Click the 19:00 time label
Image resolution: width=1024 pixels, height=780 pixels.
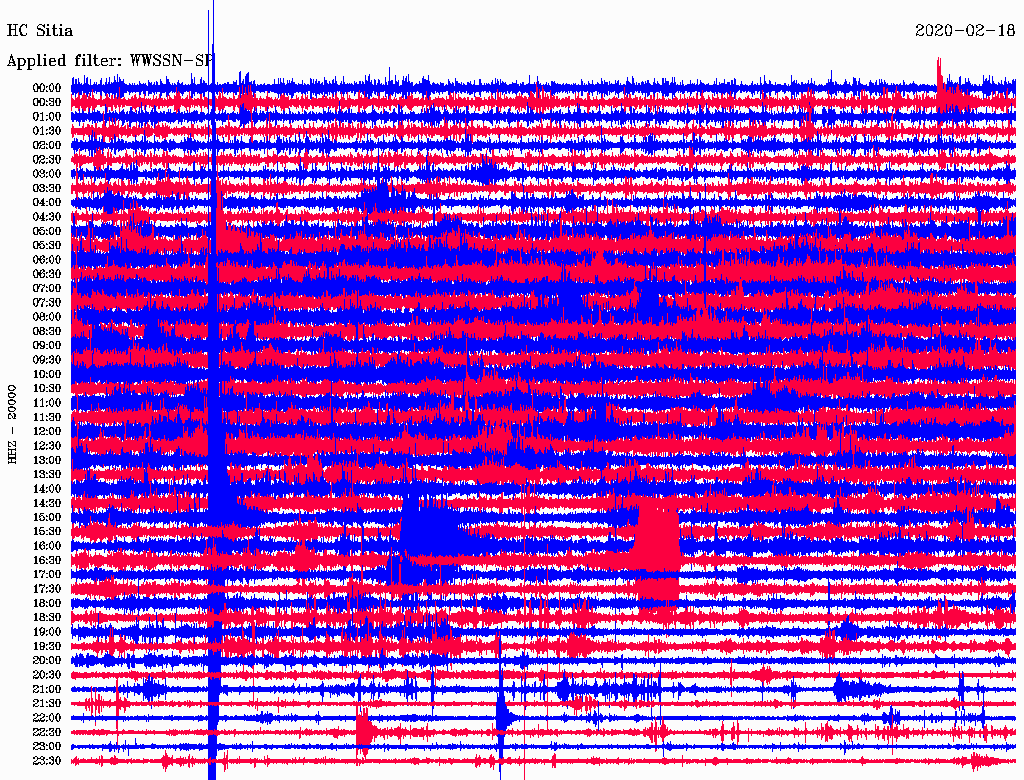(47, 632)
